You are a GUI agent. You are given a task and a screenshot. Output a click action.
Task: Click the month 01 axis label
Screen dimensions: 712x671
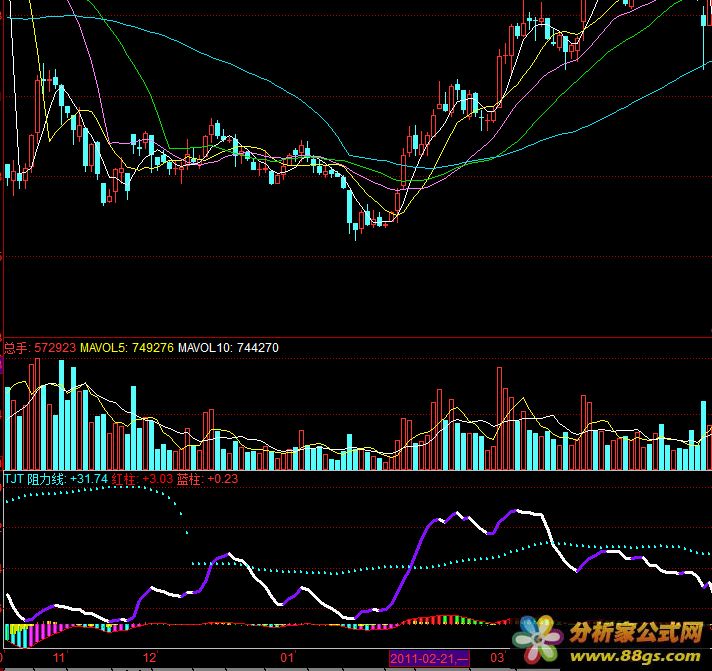point(287,658)
